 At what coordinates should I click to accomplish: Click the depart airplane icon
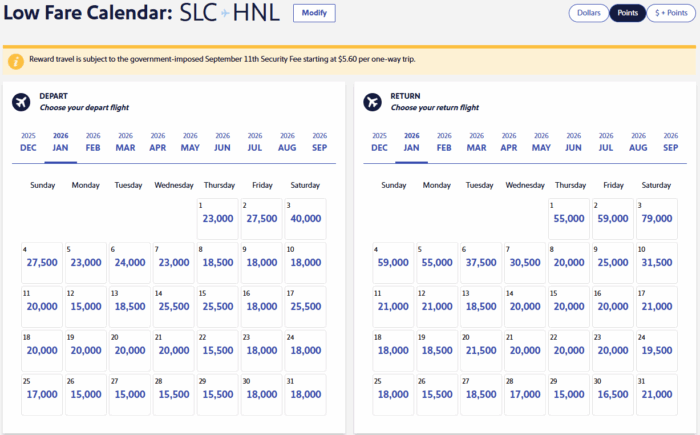pos(22,101)
